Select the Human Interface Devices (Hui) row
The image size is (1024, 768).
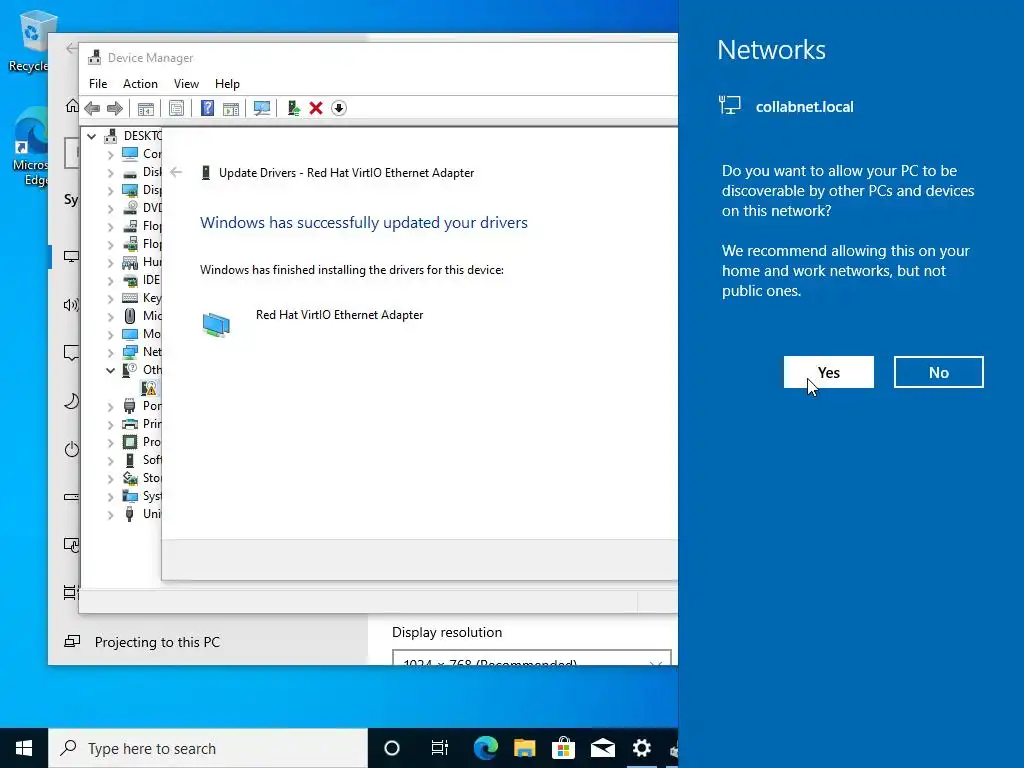(x=141, y=262)
